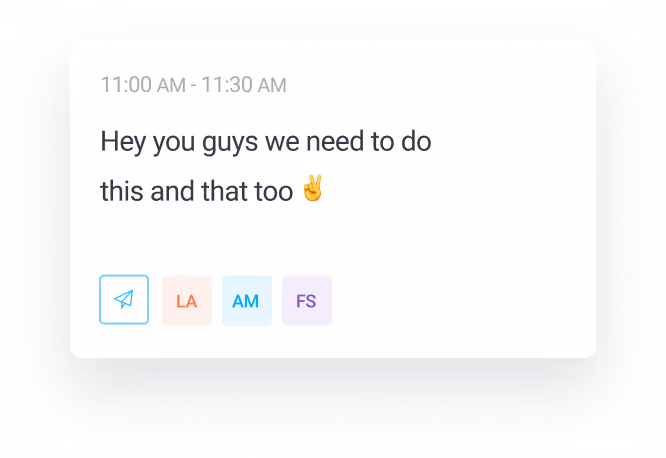Click the word "do" ending the first line
666x458 pixels.
click(x=416, y=141)
